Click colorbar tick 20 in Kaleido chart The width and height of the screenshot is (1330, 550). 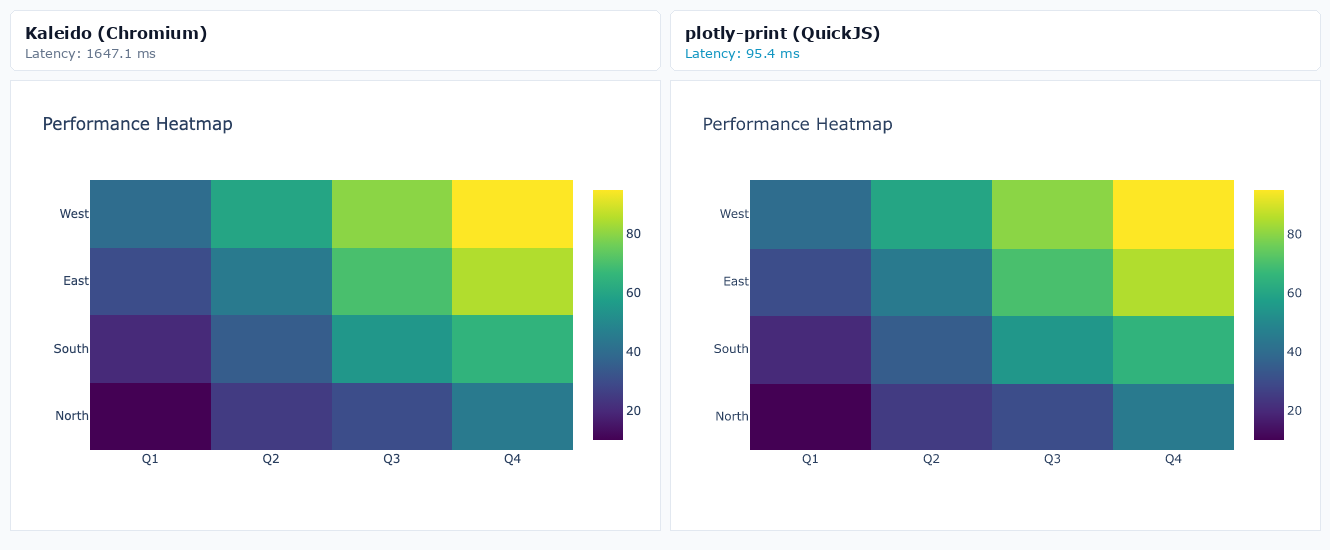[x=633, y=411]
